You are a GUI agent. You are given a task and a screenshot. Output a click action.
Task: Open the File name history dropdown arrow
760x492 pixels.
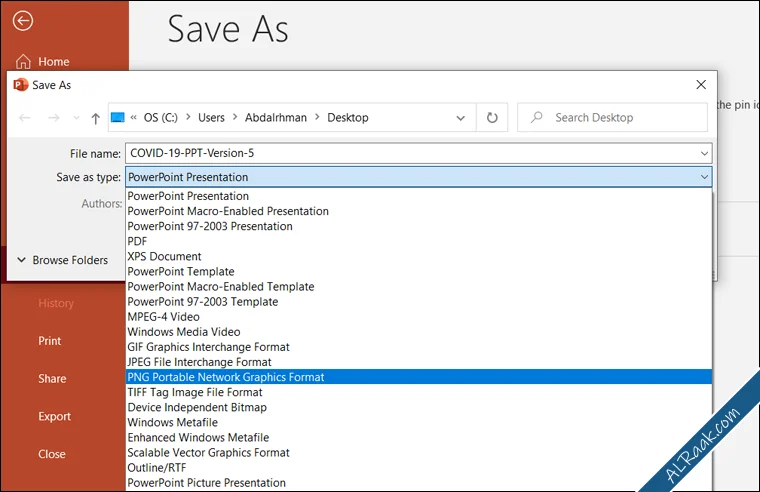click(x=704, y=154)
